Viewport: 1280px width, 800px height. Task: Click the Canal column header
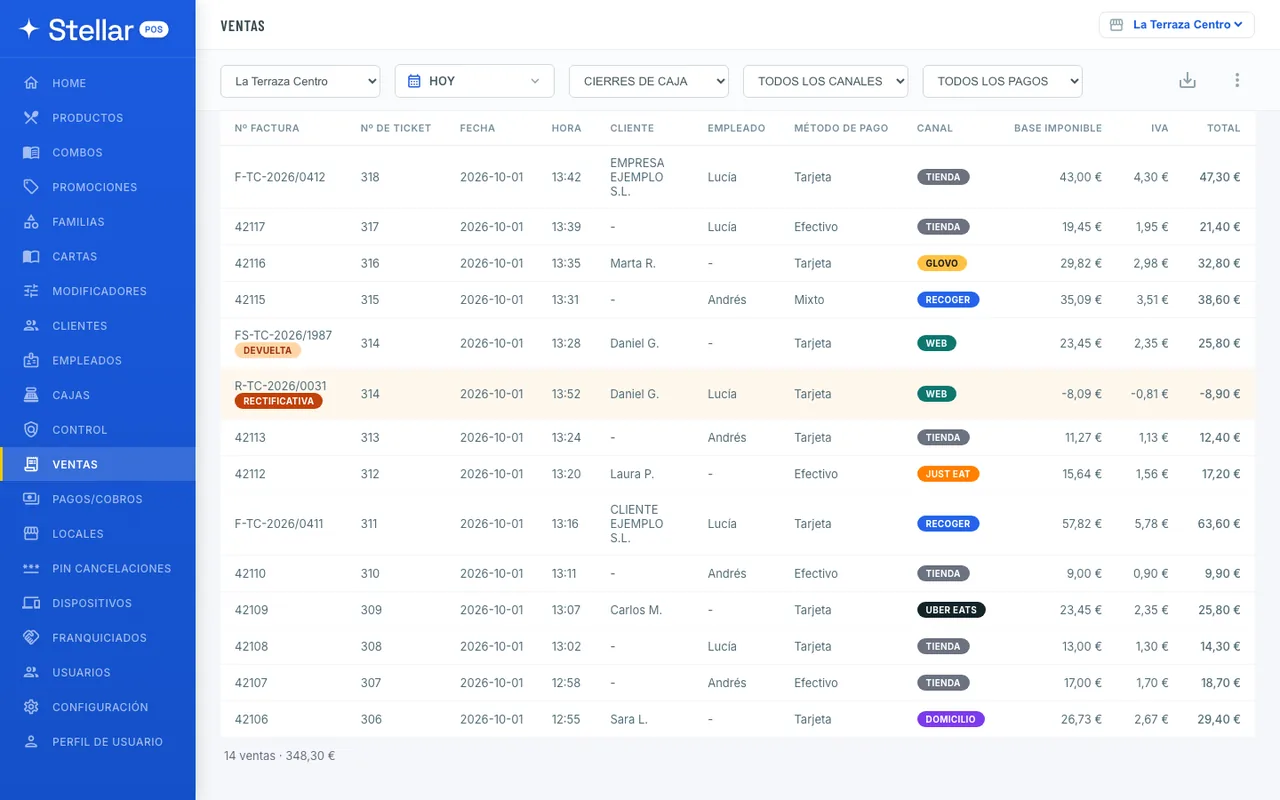coord(935,128)
